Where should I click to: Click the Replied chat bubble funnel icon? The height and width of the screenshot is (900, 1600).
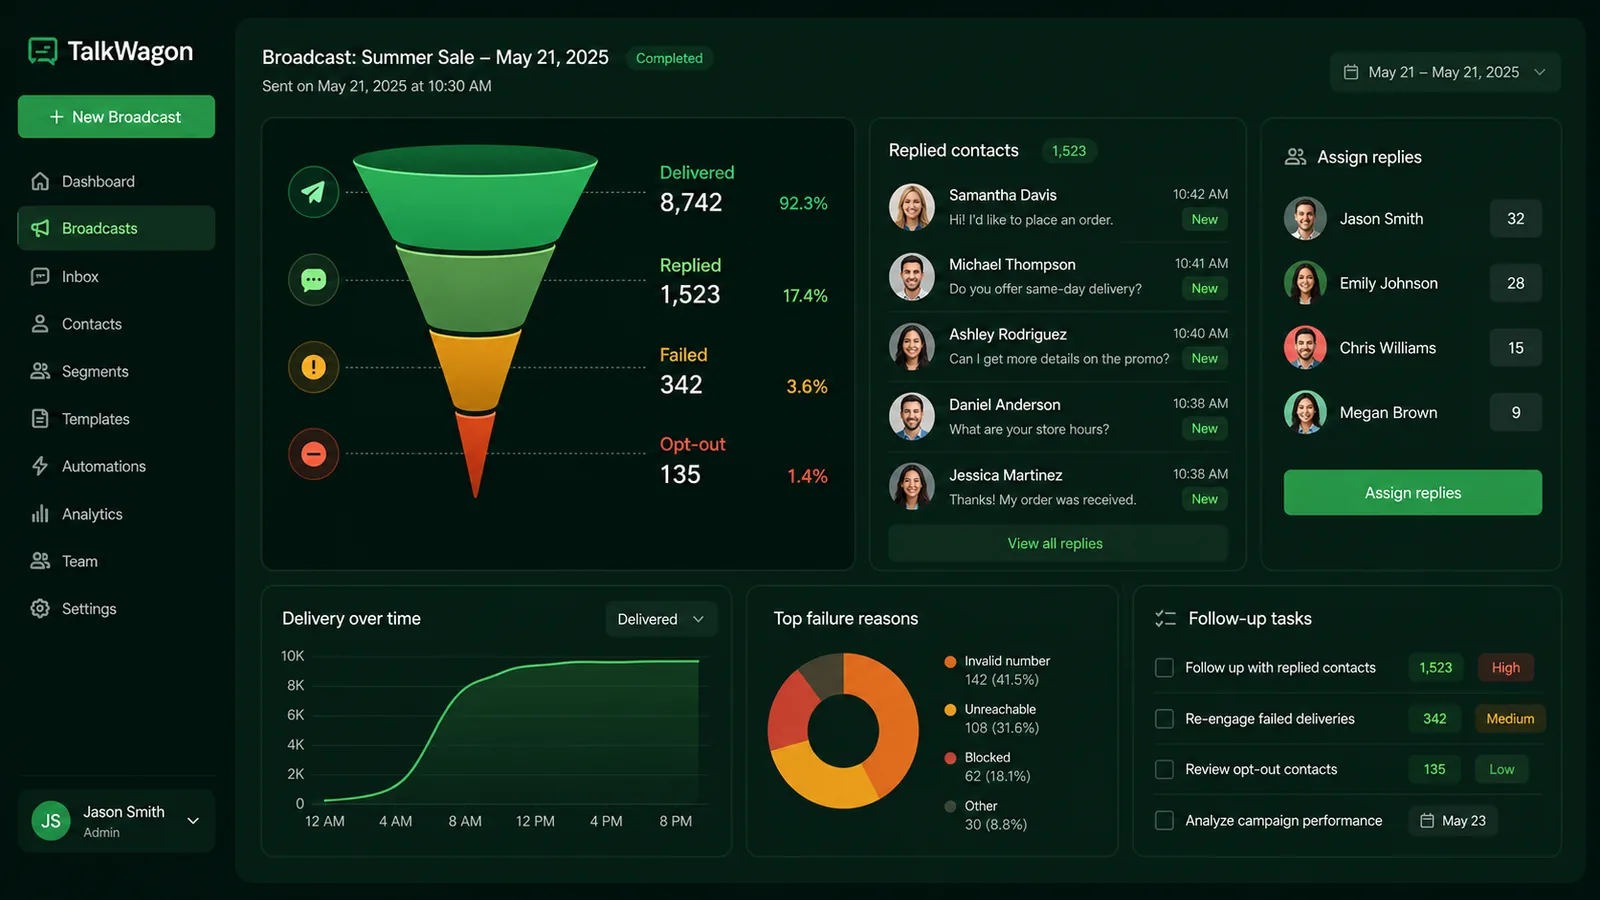[x=314, y=279]
